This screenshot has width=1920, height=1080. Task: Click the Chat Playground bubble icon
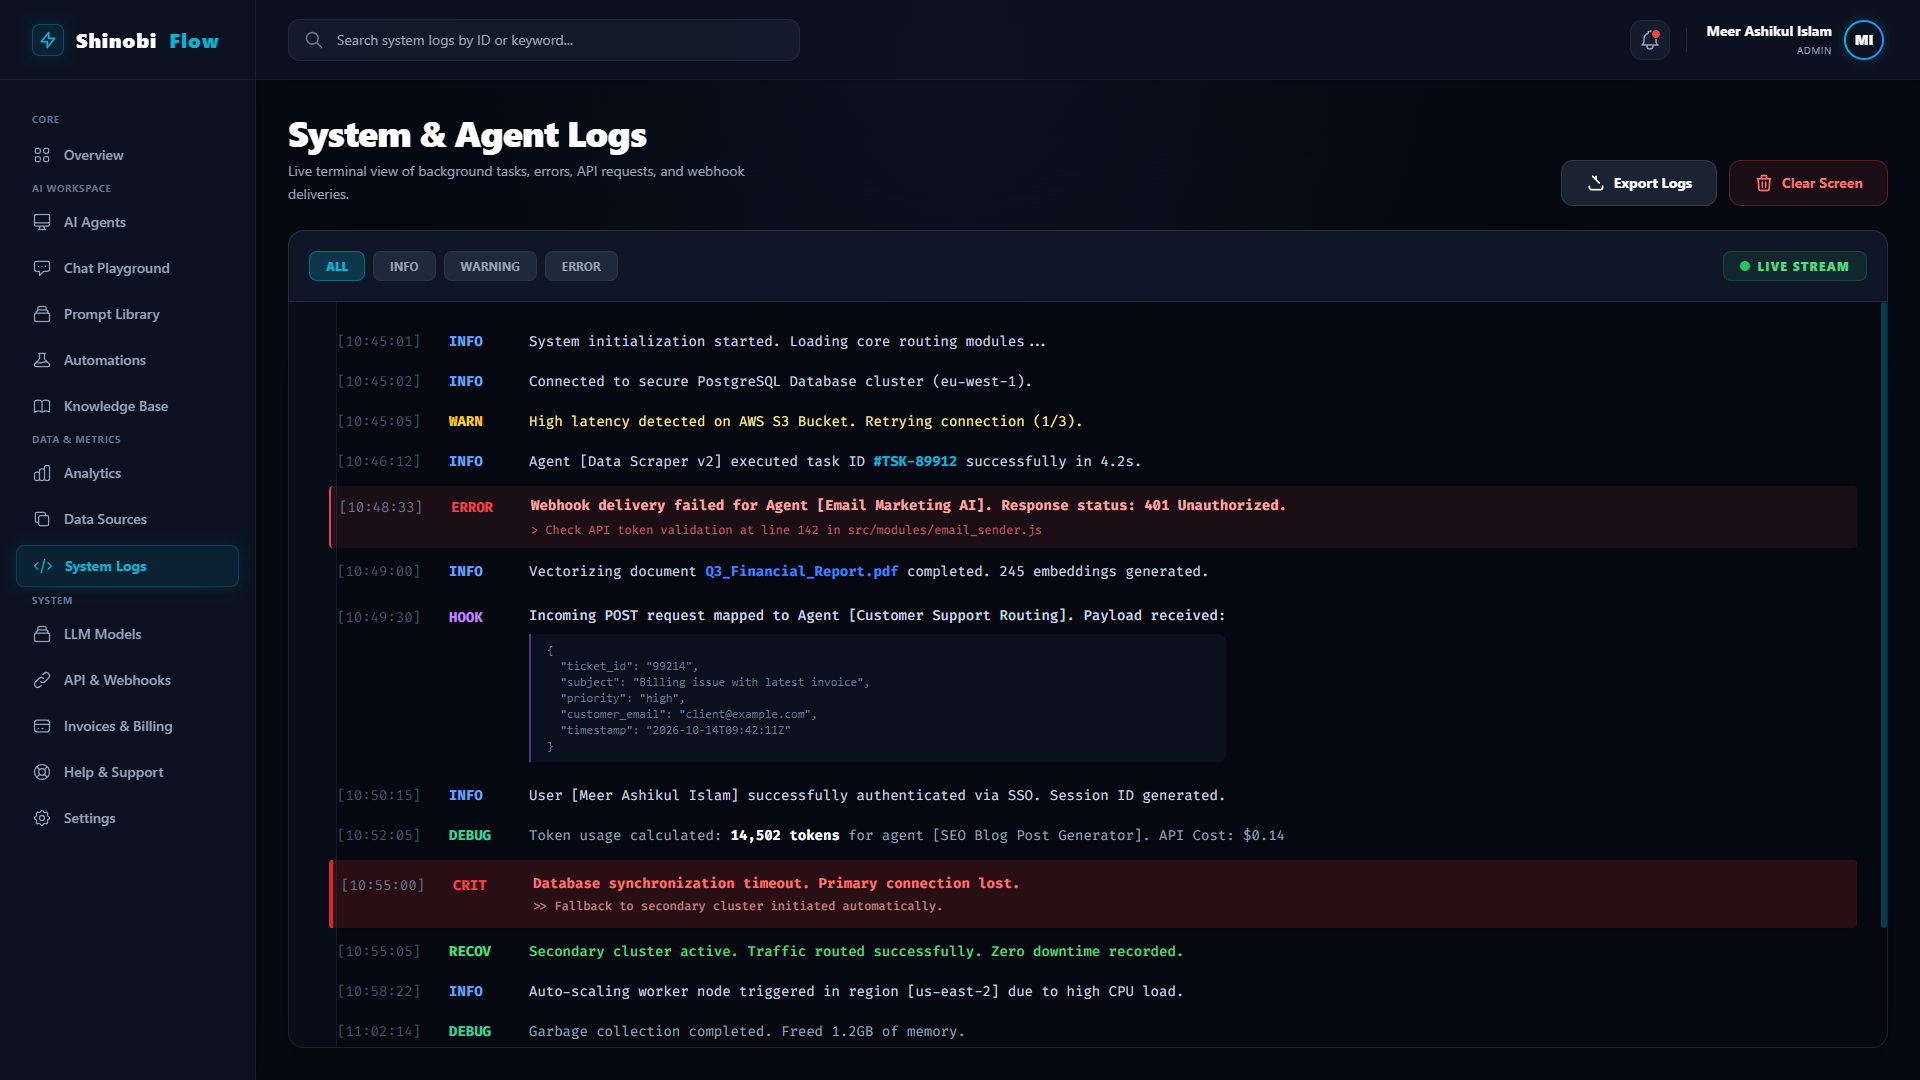pos(42,268)
